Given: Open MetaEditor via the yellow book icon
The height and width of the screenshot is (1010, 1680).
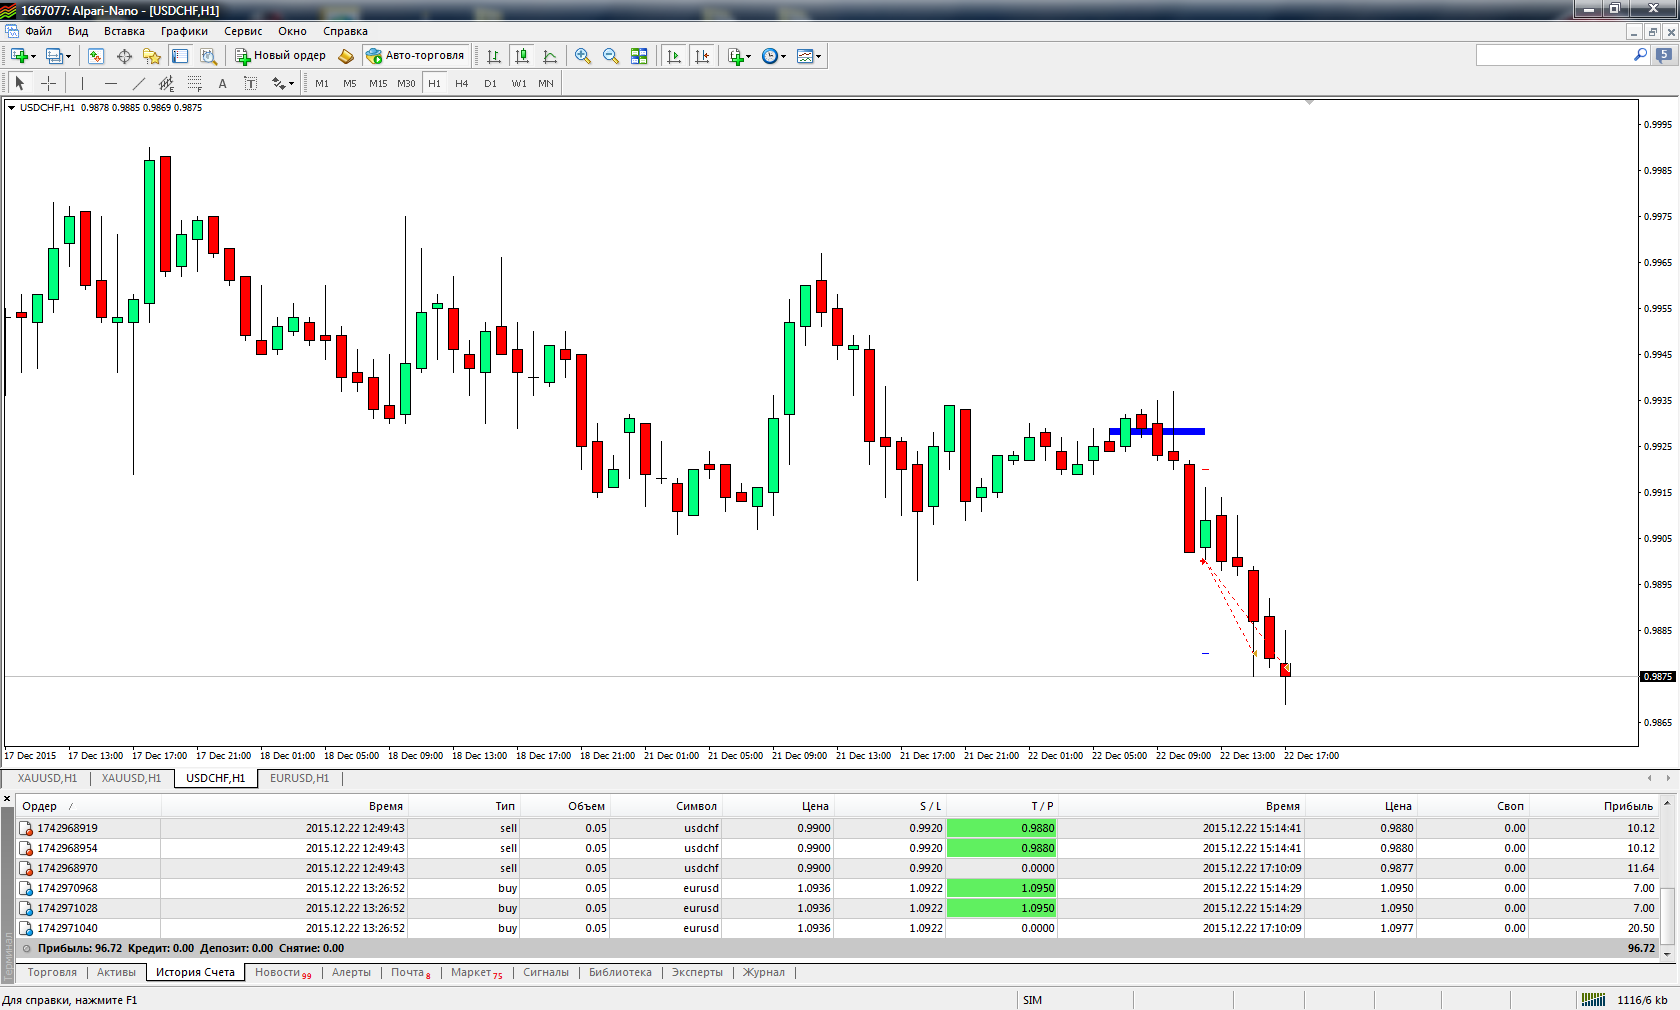Looking at the screenshot, I should click(346, 56).
